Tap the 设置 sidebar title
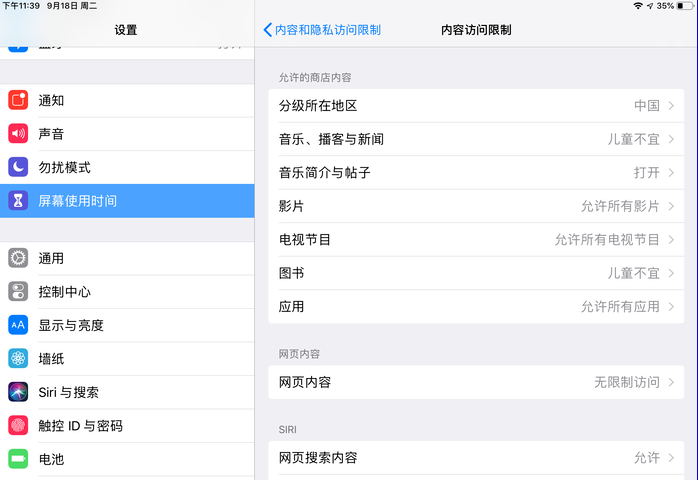The height and width of the screenshot is (480, 698). [x=126, y=30]
